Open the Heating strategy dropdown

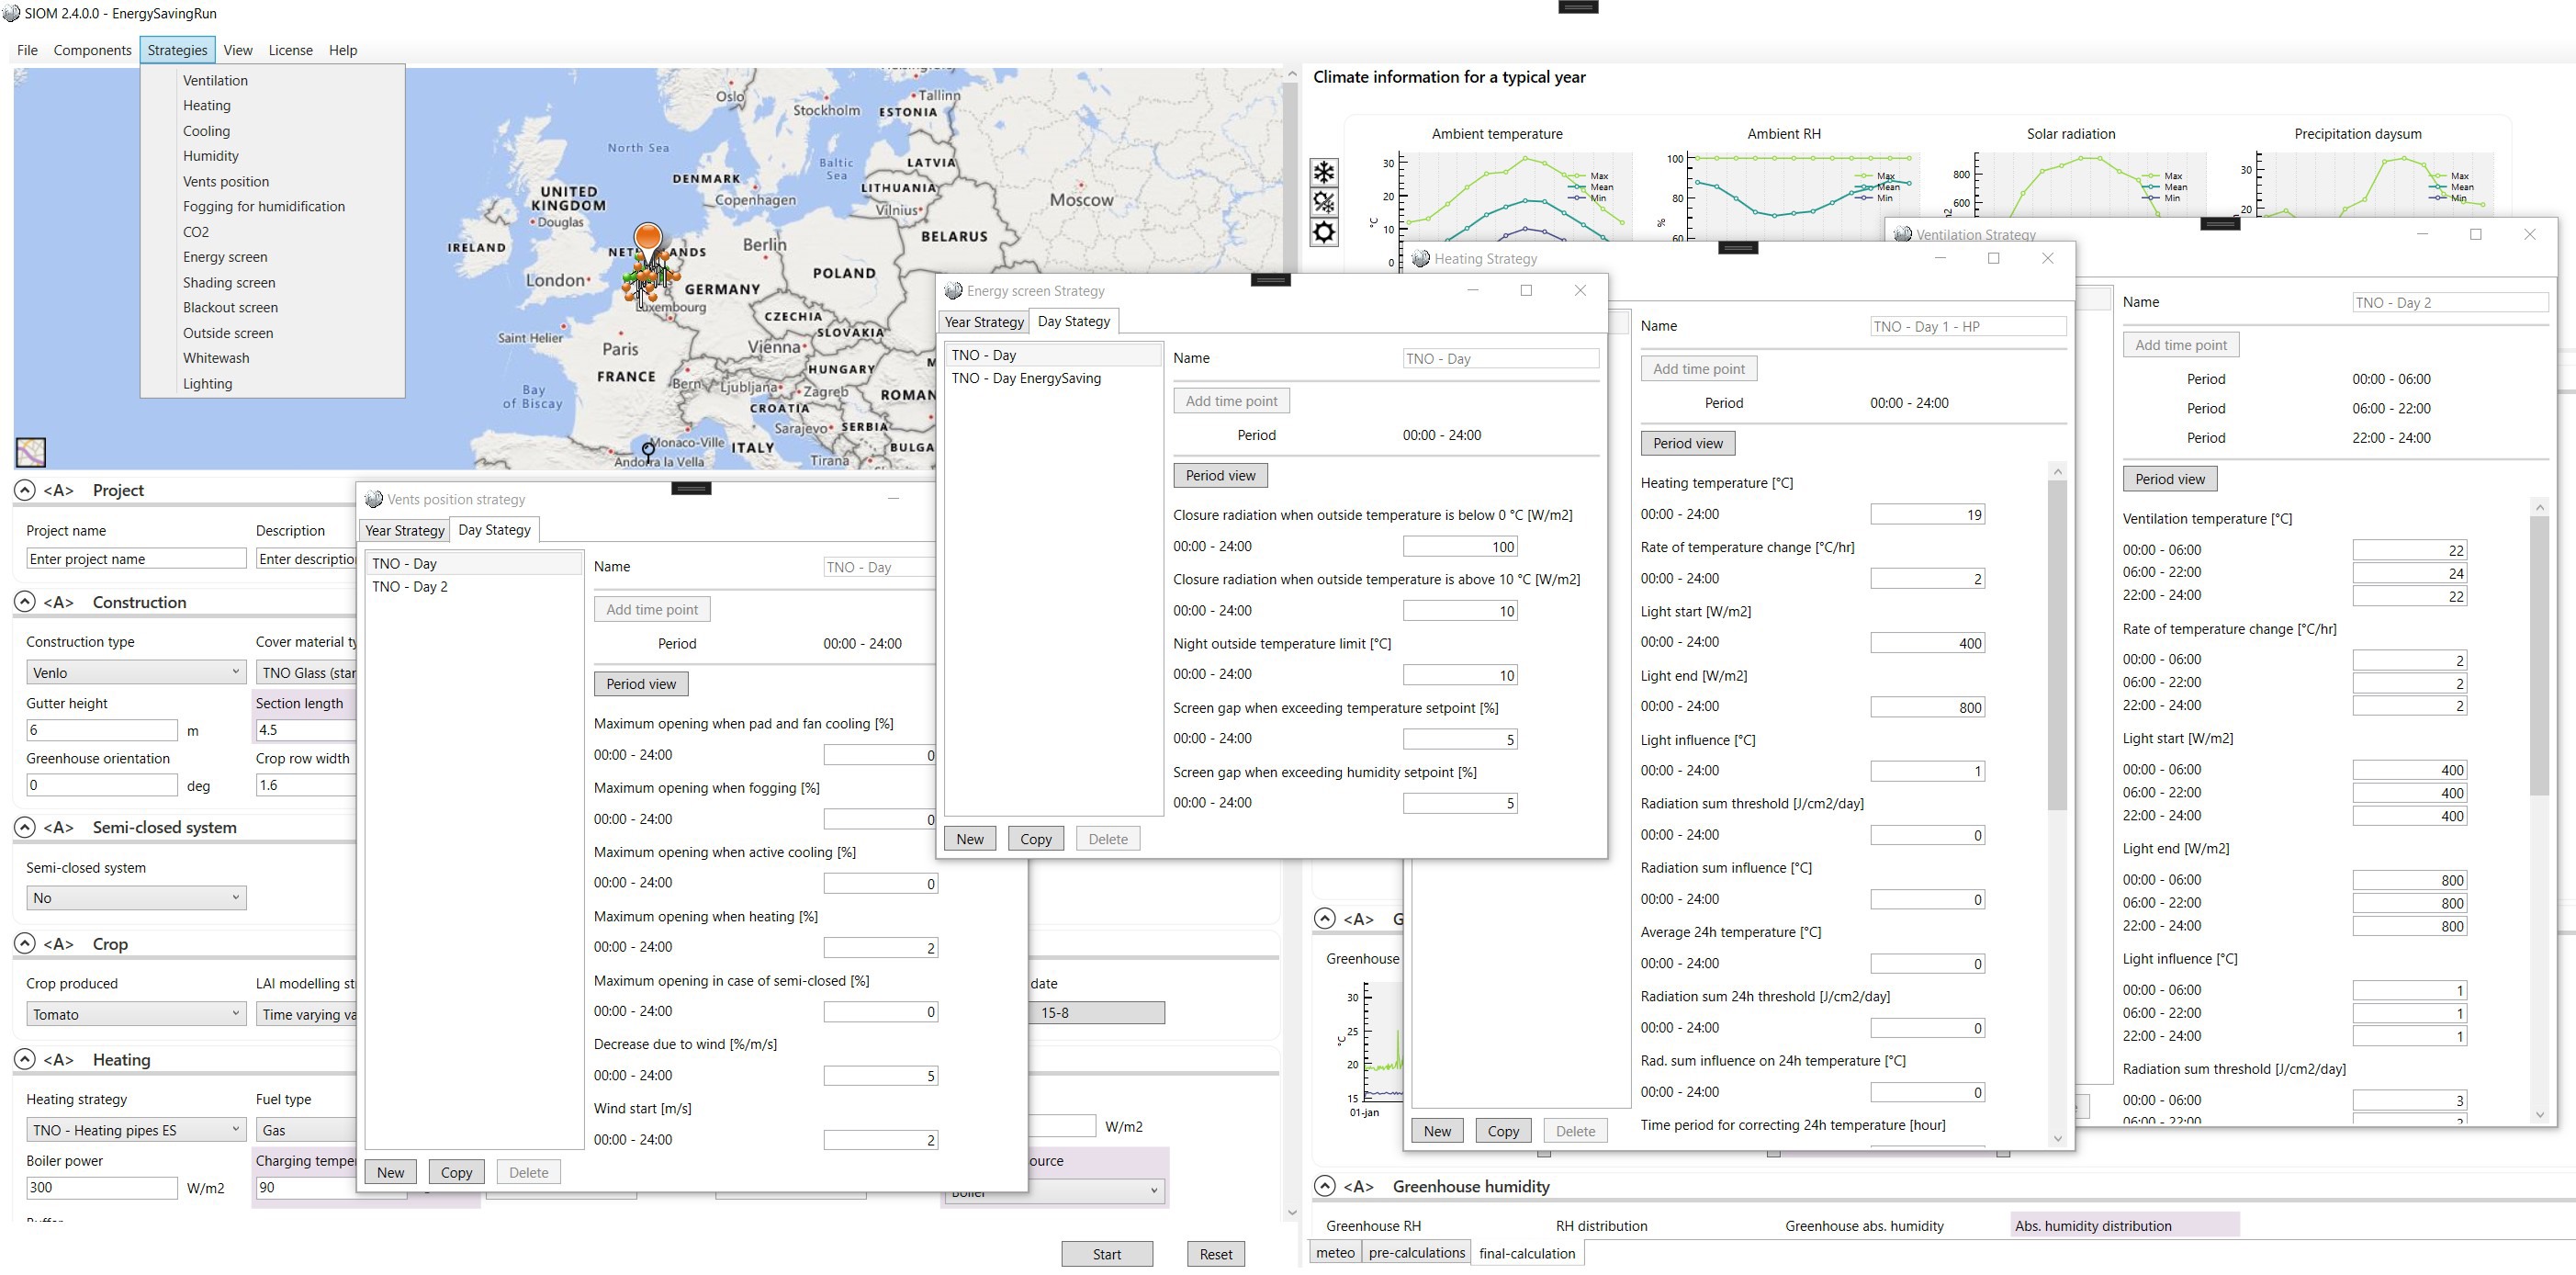tap(135, 1130)
